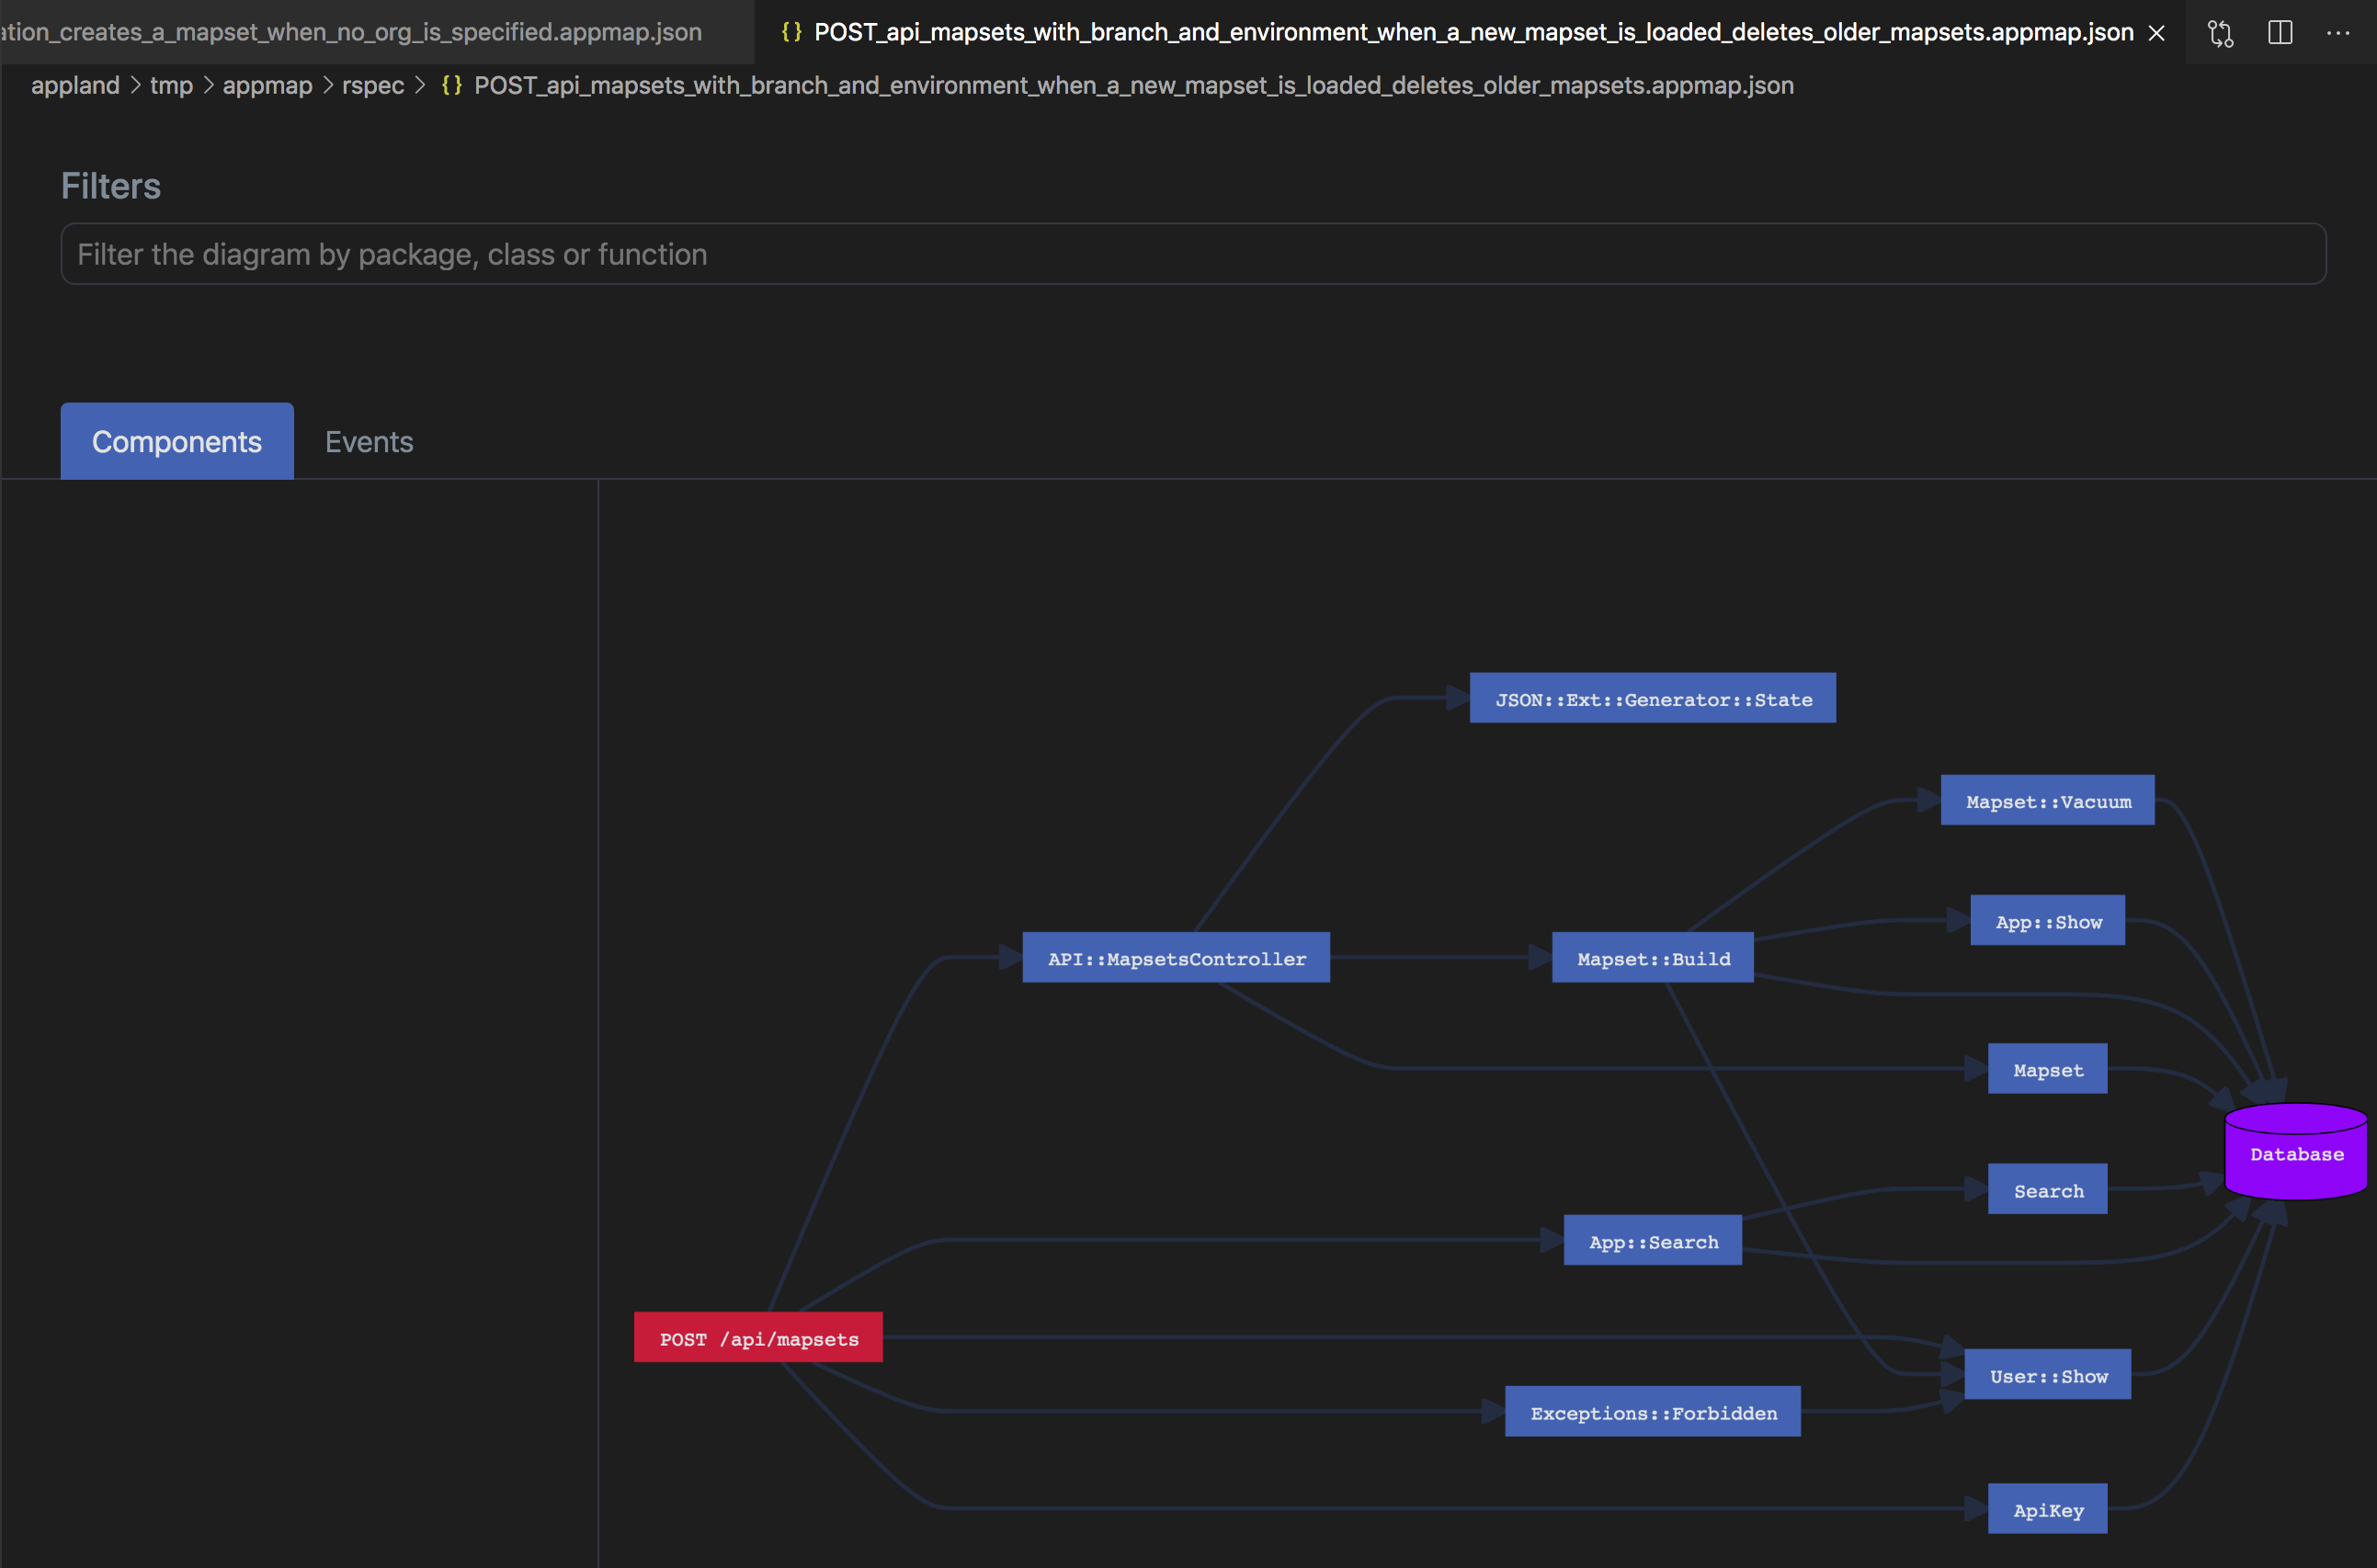Select the Exceptions::Forbidden node

(1652, 1412)
